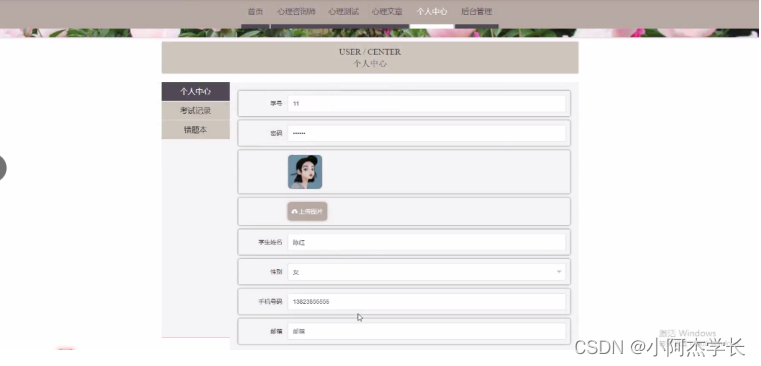Click the 学生姓名 input field
The width and height of the screenshot is (761, 366).
tap(427, 242)
